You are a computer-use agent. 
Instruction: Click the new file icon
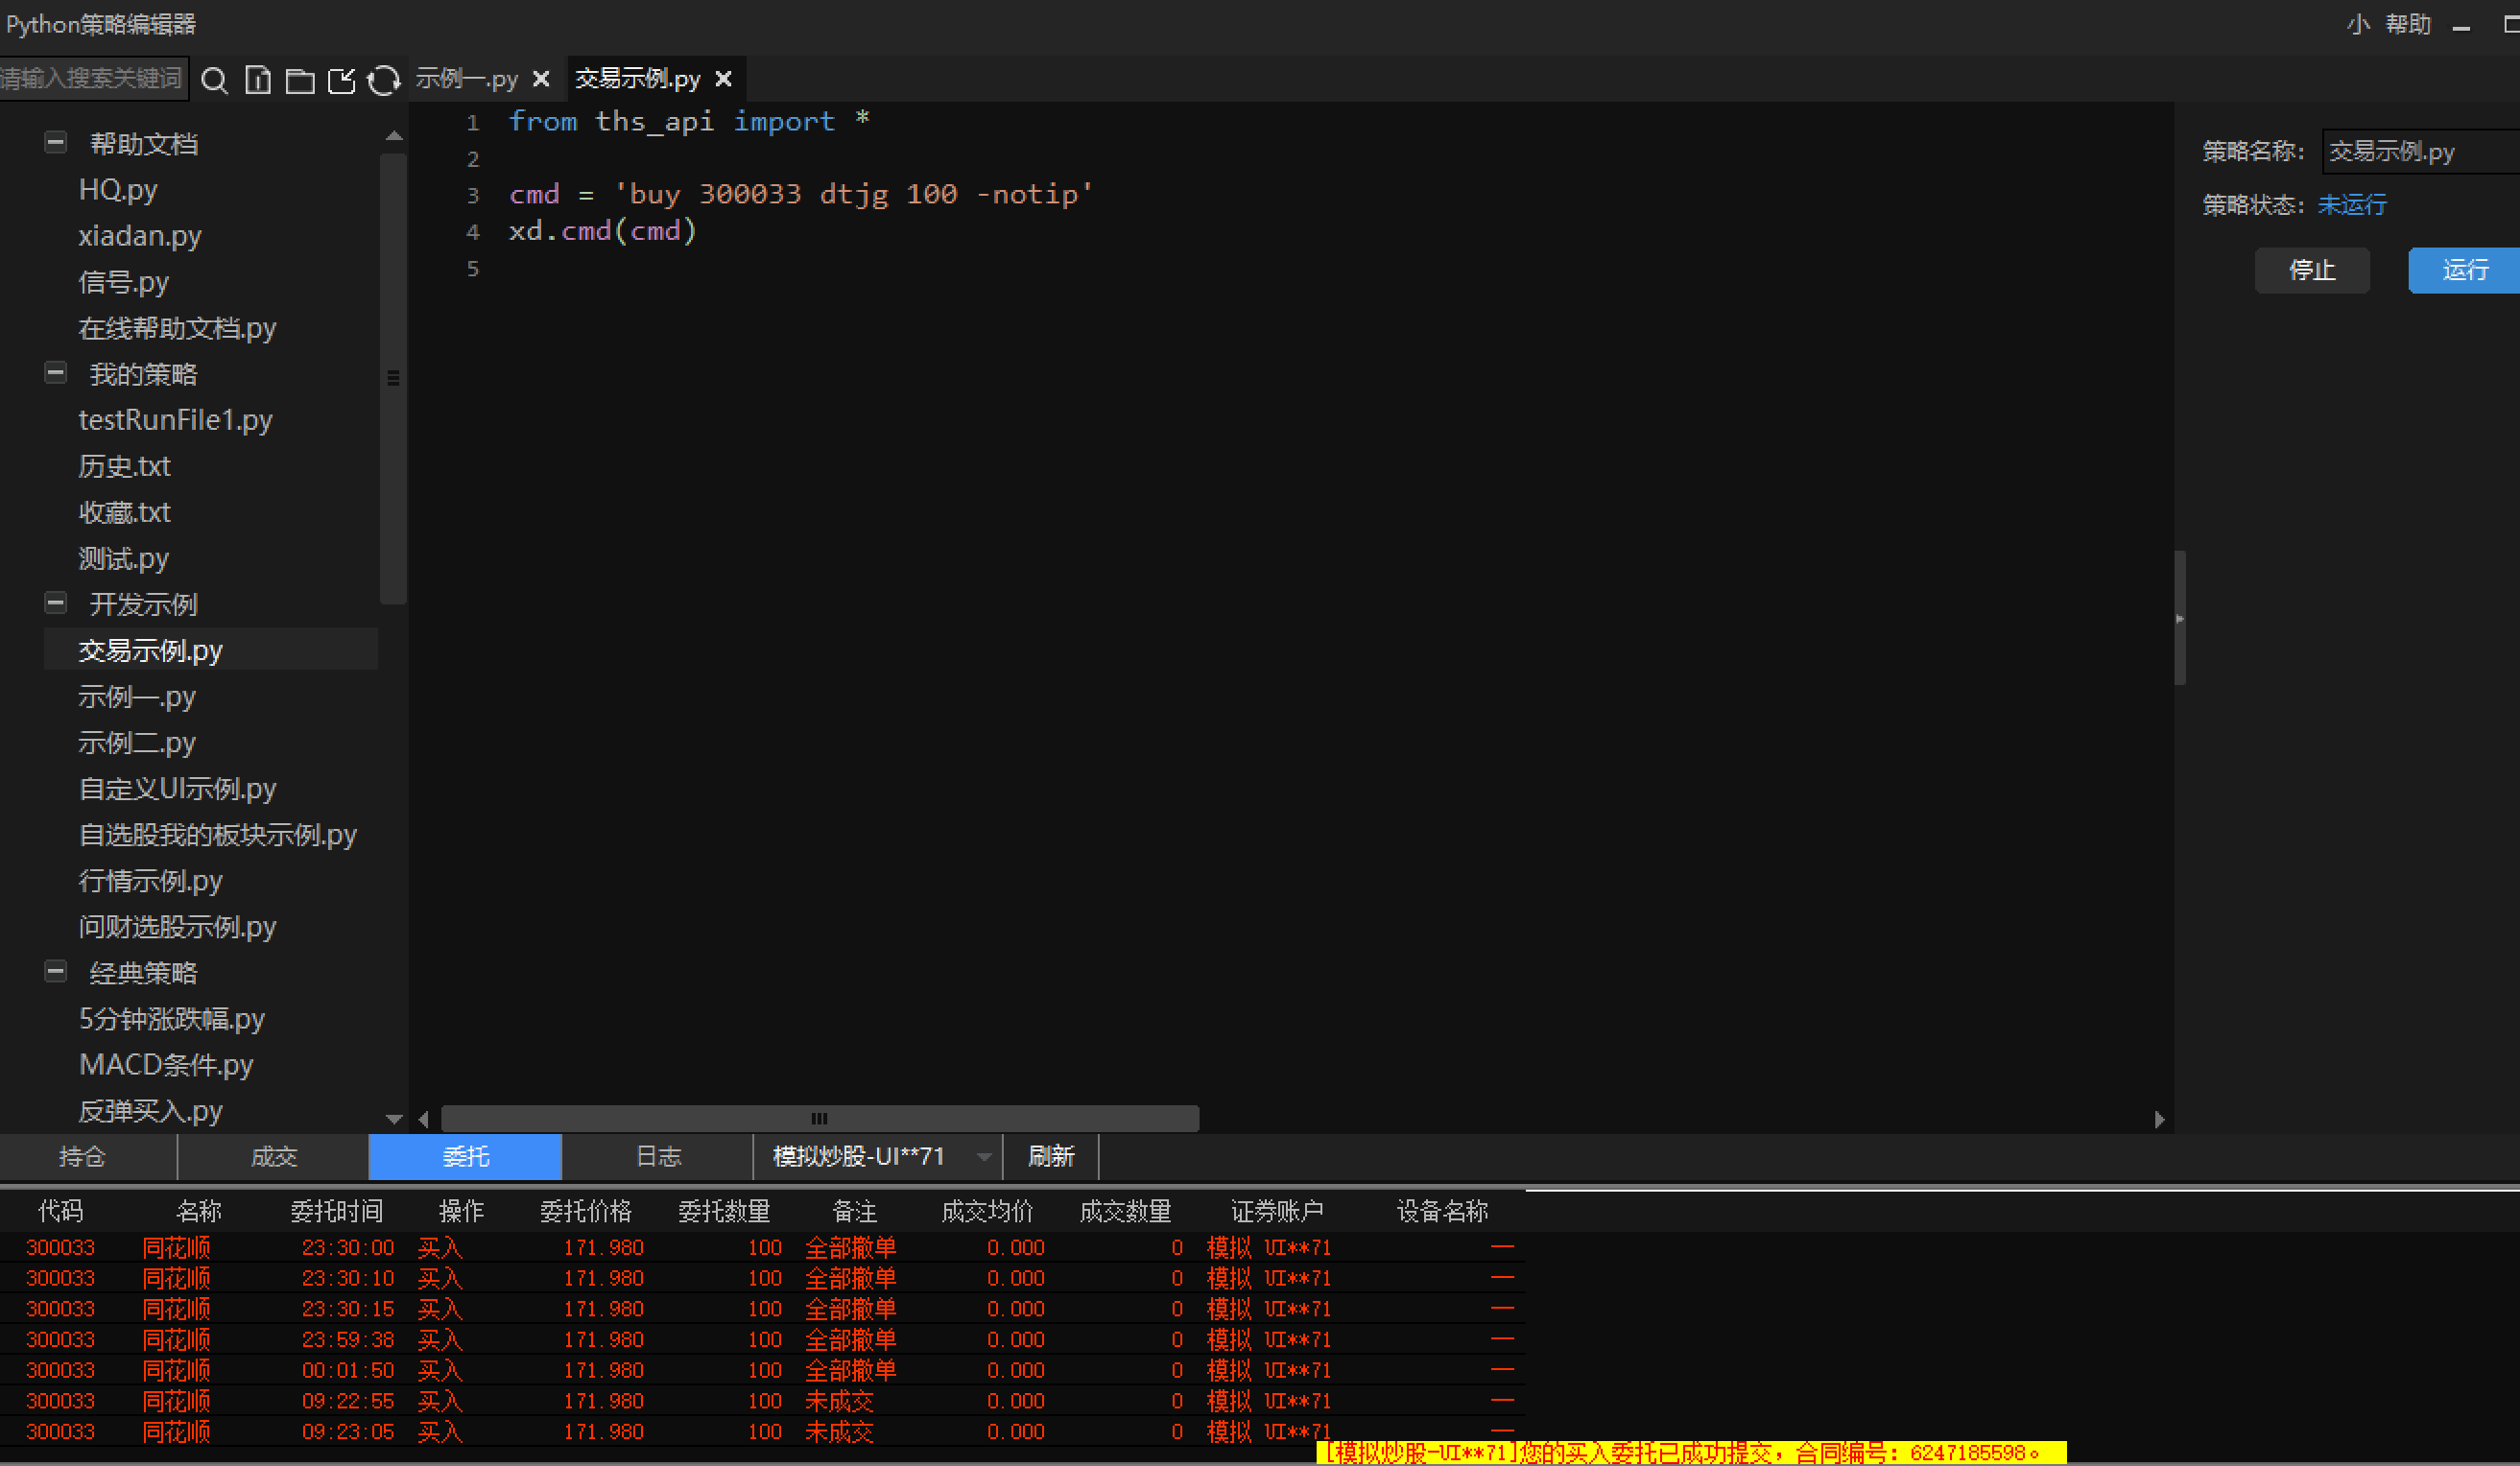258,80
